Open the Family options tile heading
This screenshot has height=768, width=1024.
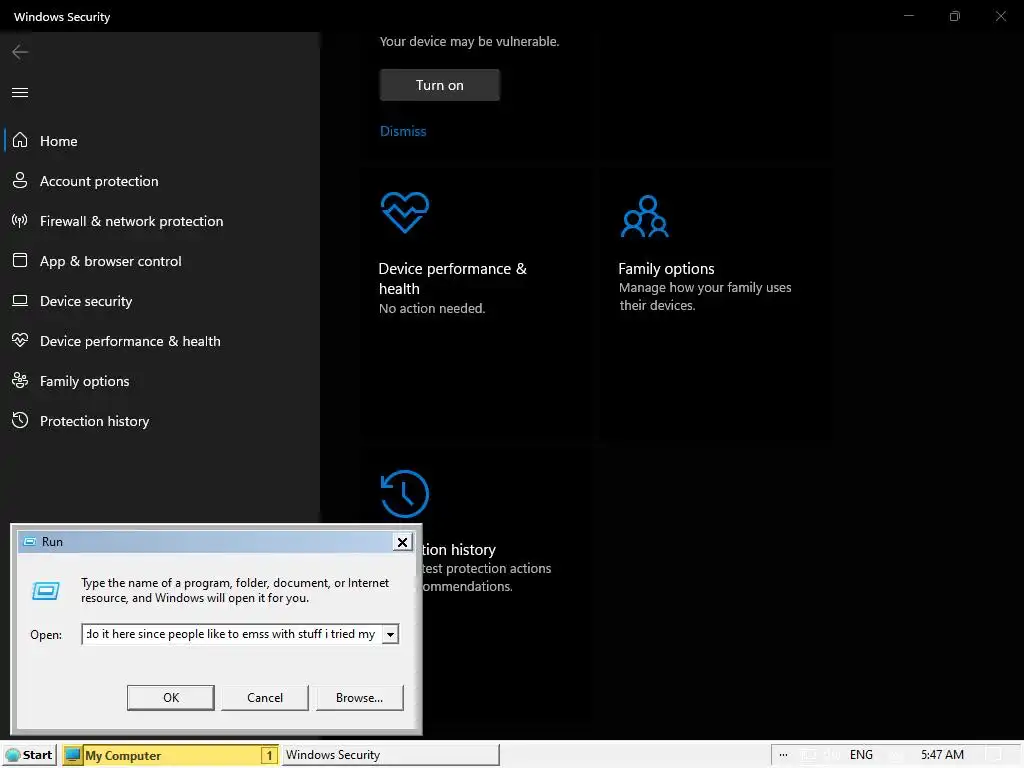pos(666,268)
